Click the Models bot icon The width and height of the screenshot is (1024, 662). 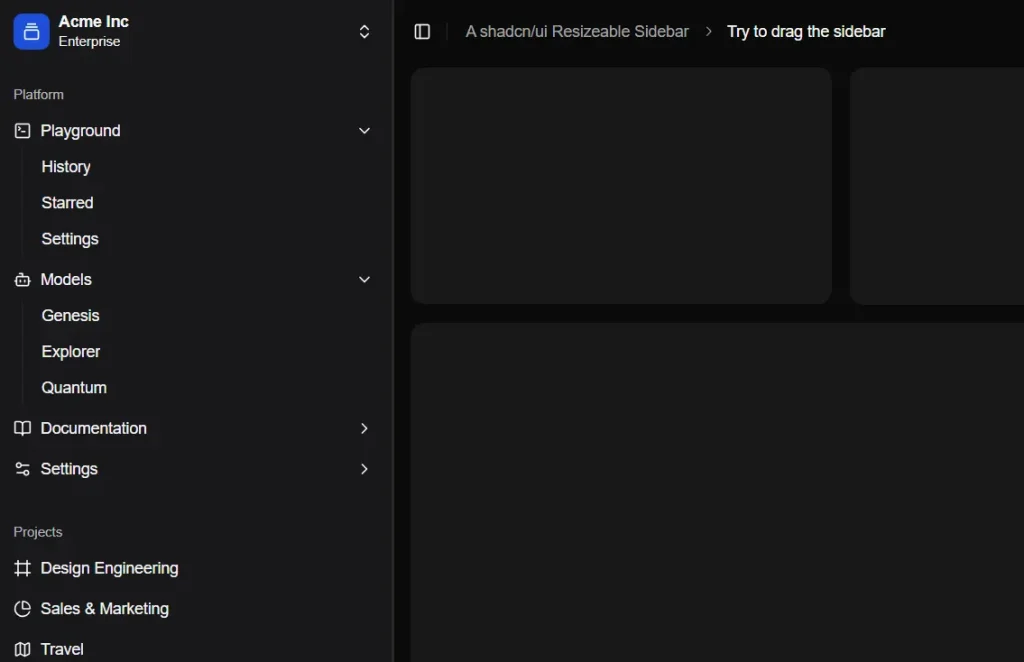(22, 279)
